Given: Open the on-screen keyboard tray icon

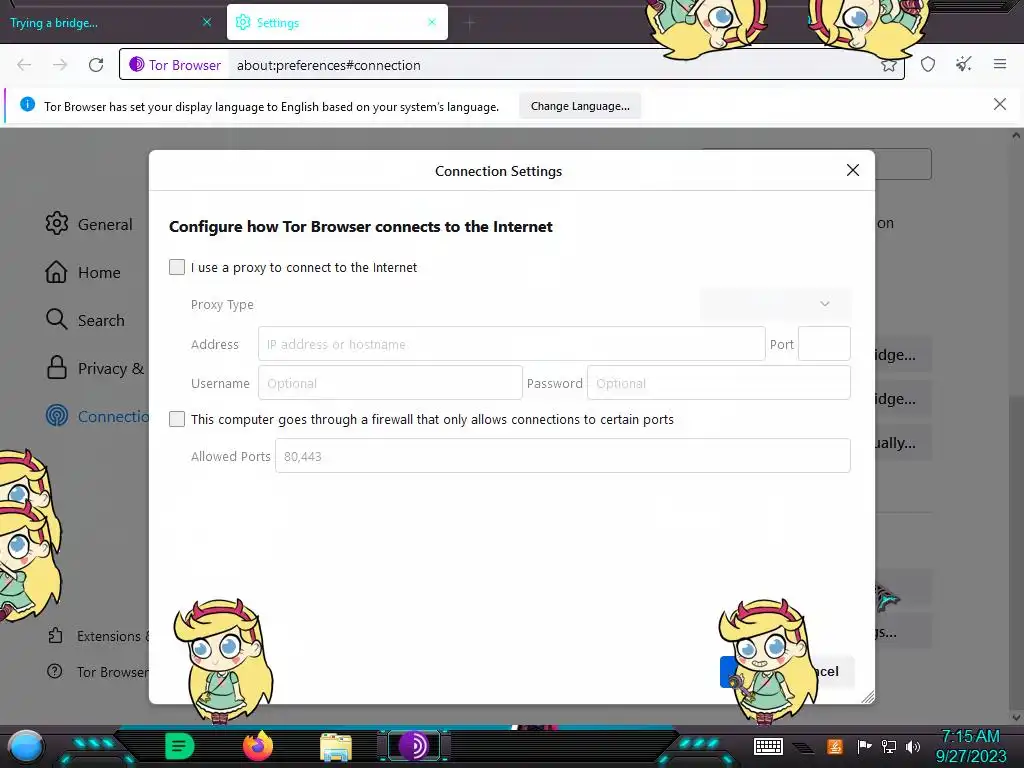Looking at the screenshot, I should [768, 746].
